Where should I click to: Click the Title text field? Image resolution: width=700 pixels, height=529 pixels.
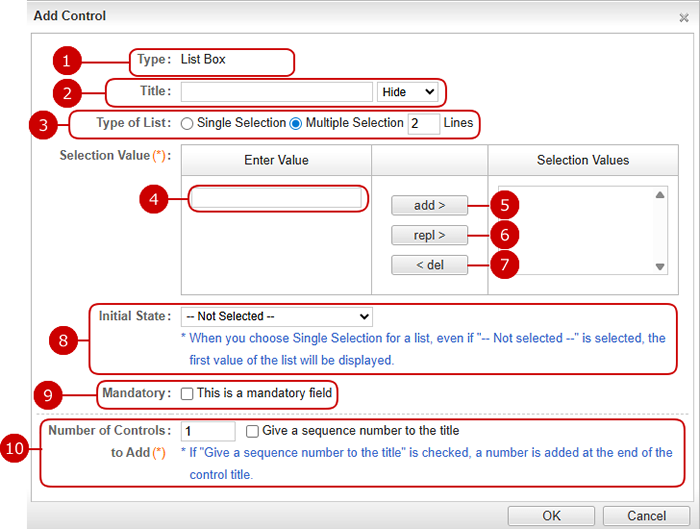[276, 92]
